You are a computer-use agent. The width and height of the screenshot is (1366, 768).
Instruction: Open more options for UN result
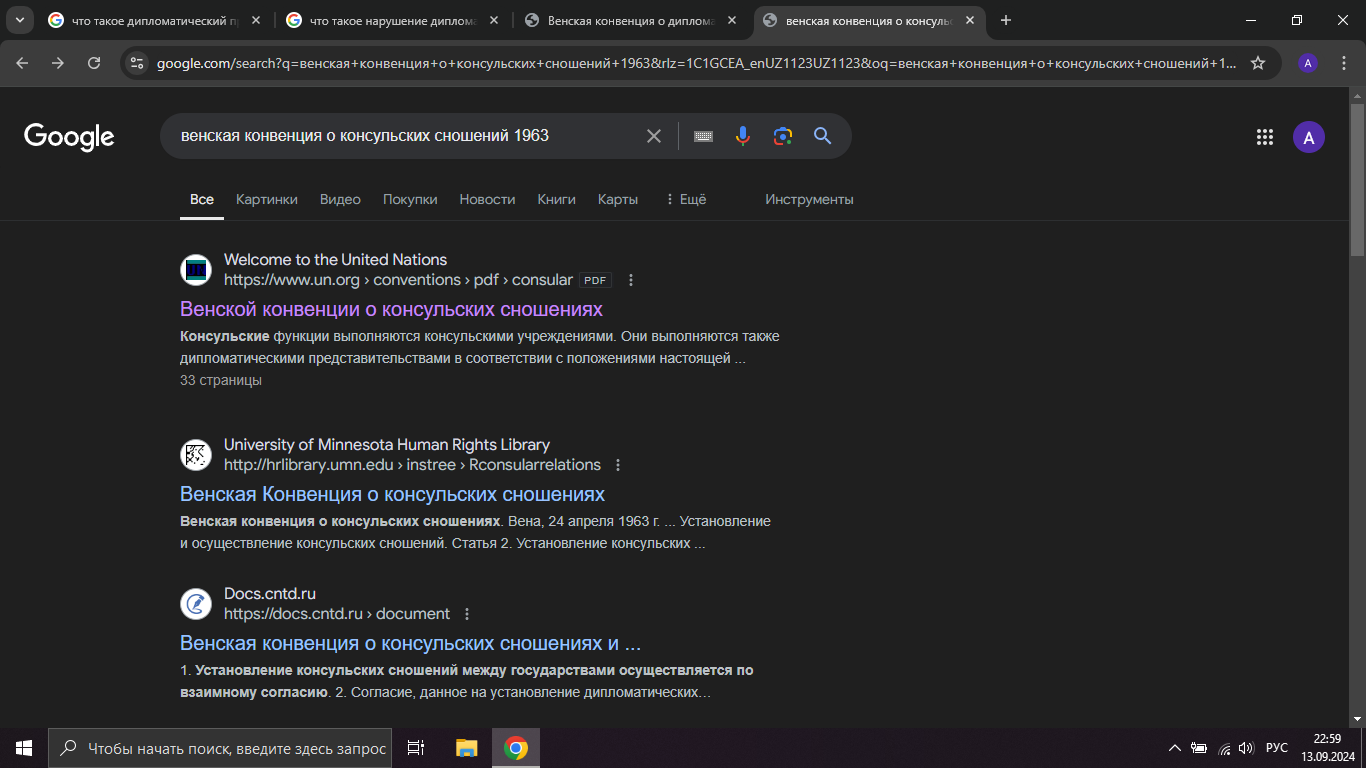point(630,280)
